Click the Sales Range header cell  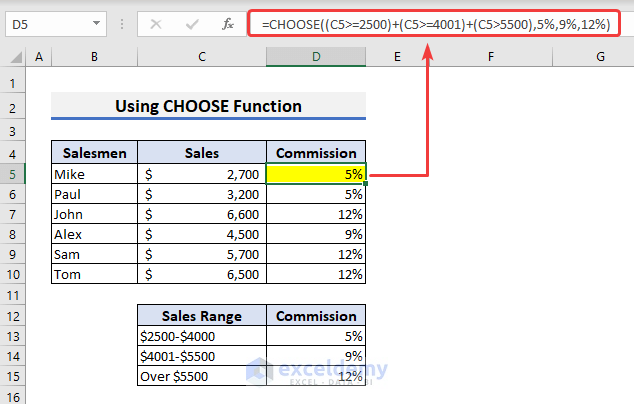coord(202,316)
